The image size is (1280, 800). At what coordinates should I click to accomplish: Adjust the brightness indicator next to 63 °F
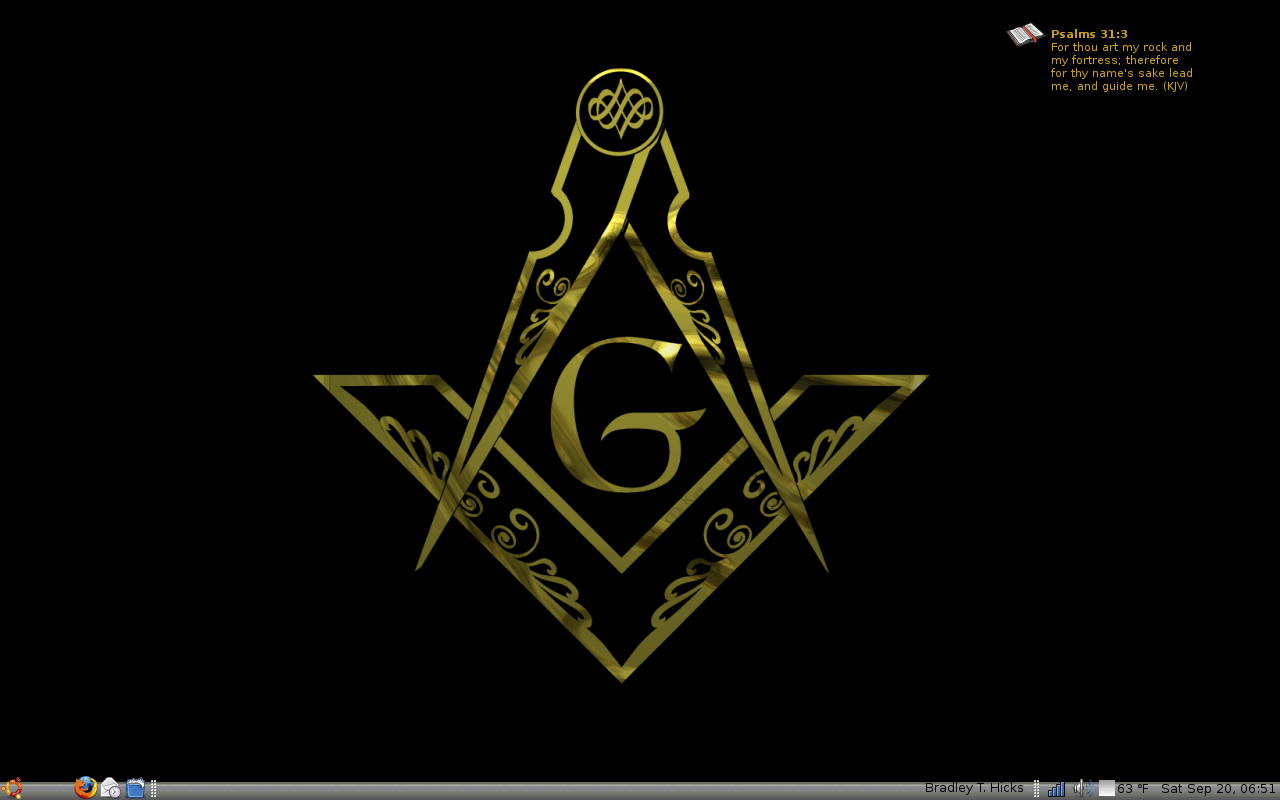1105,788
